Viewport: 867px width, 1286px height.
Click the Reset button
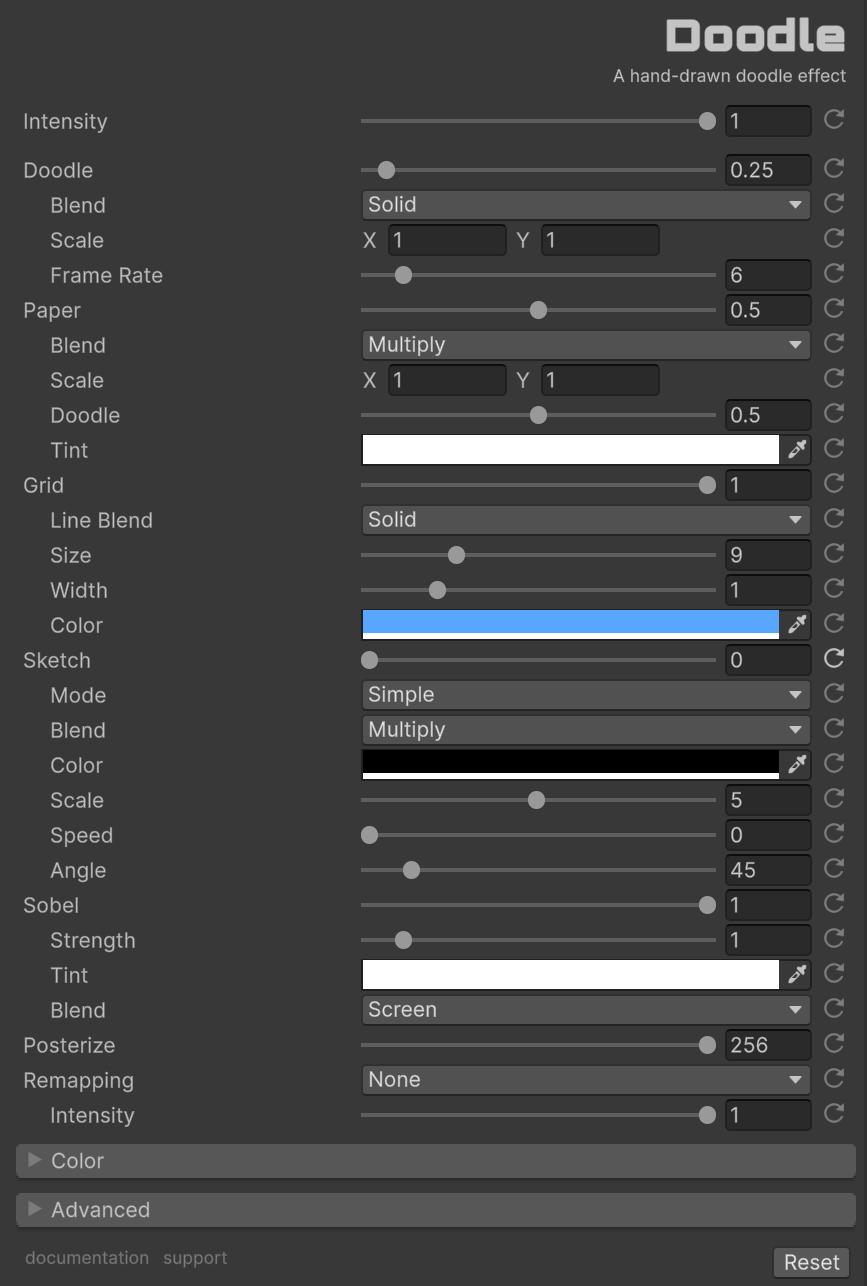pos(811,1262)
